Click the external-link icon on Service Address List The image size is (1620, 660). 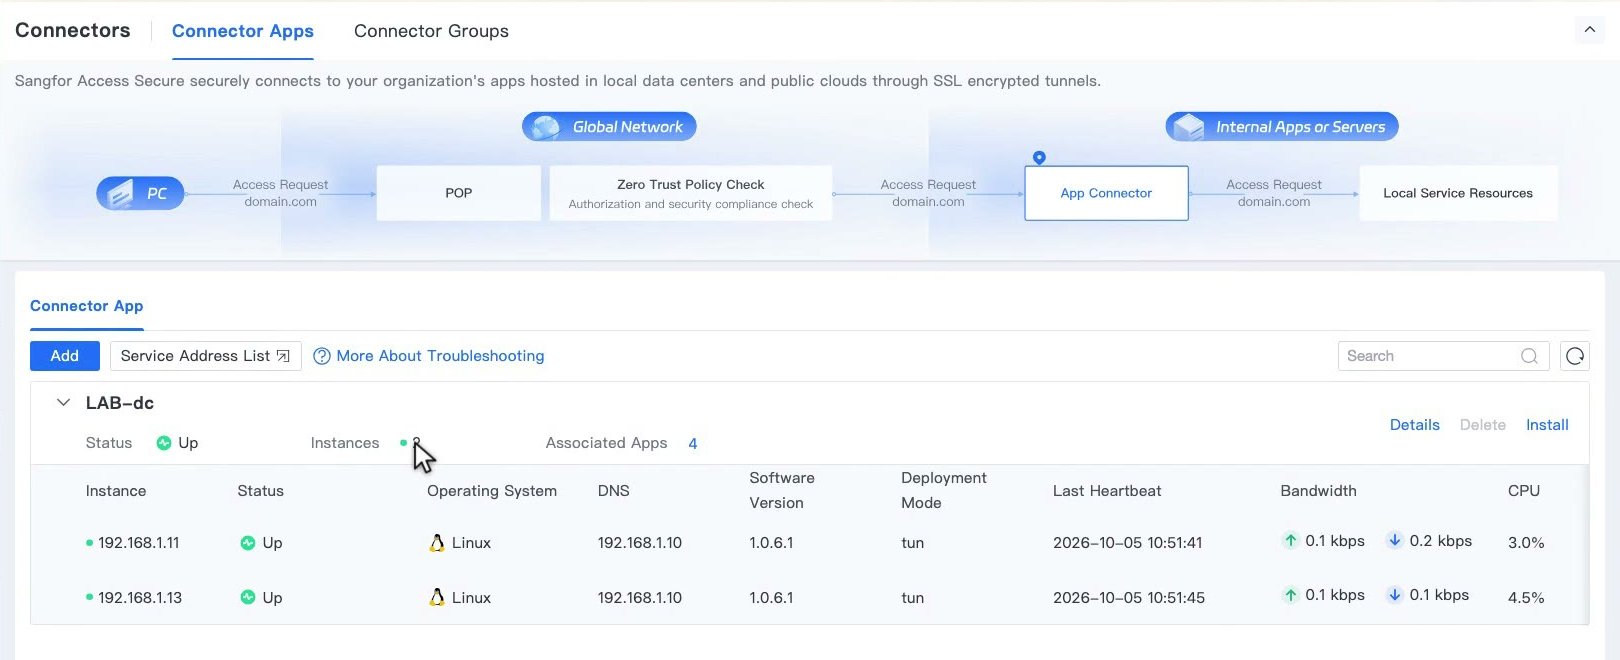pyautogui.click(x=283, y=356)
